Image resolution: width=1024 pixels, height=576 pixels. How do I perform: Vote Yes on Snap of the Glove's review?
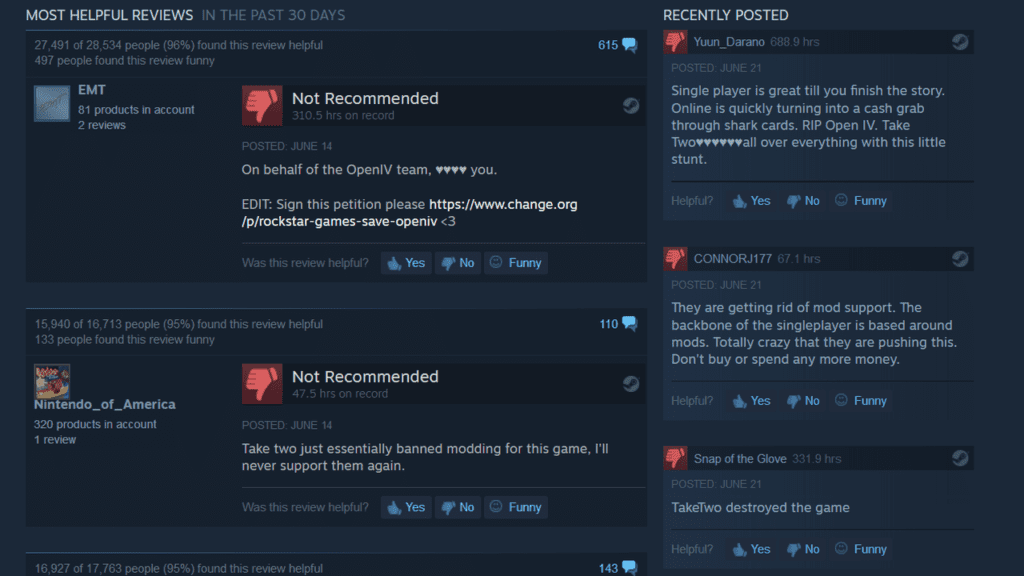click(x=752, y=549)
